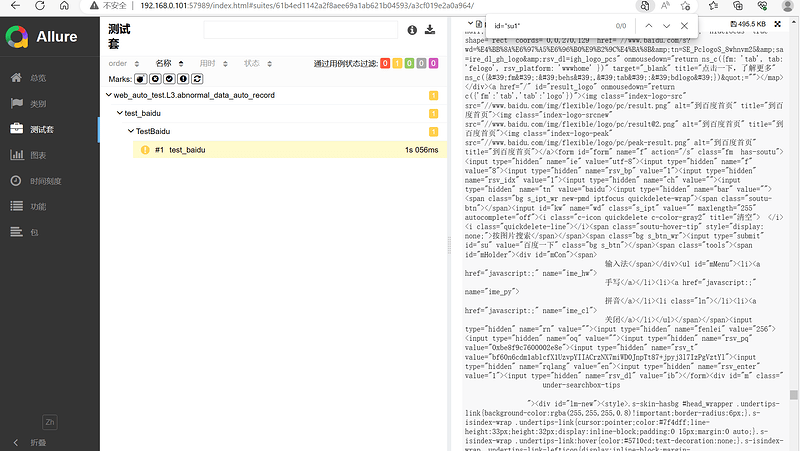Click the count badge of TestBaidu row
Image resolution: width=800 pixels, height=451 pixels.
[x=433, y=132]
